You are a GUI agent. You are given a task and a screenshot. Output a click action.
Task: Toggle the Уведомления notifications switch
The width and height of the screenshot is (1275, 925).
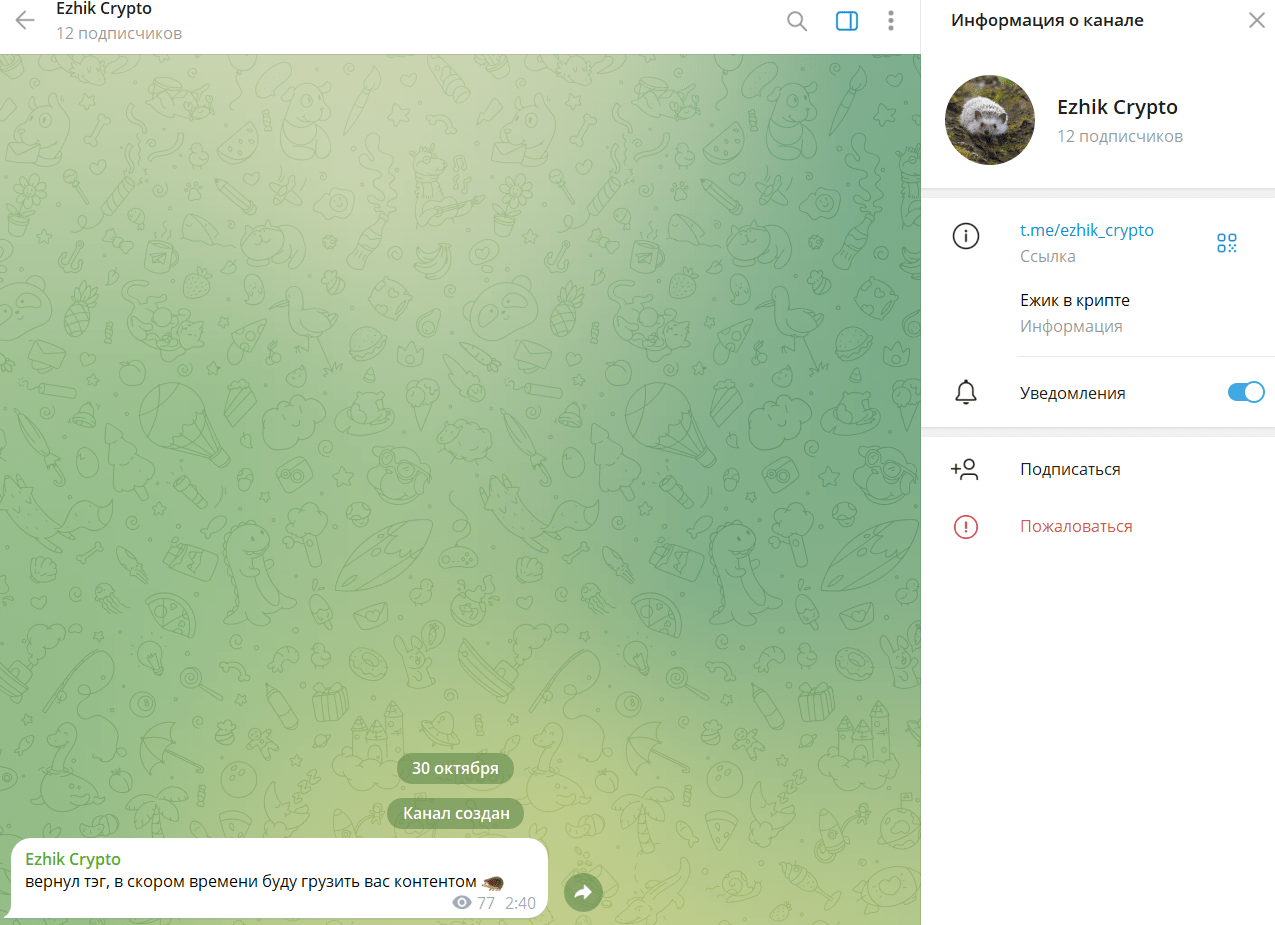point(1246,392)
